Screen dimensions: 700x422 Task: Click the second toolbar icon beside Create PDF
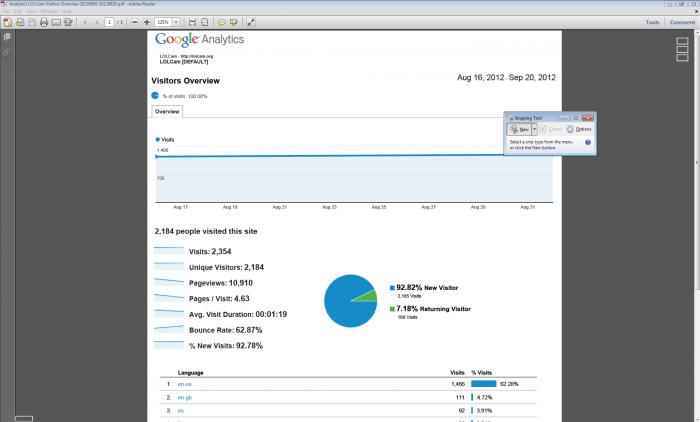point(20,22)
